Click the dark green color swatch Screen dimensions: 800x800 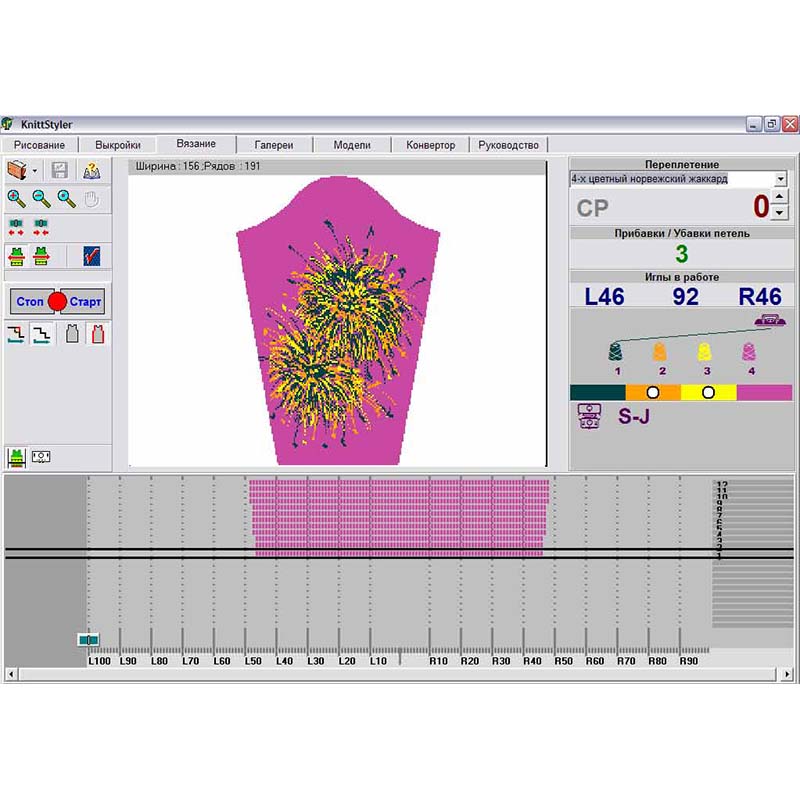(598, 392)
